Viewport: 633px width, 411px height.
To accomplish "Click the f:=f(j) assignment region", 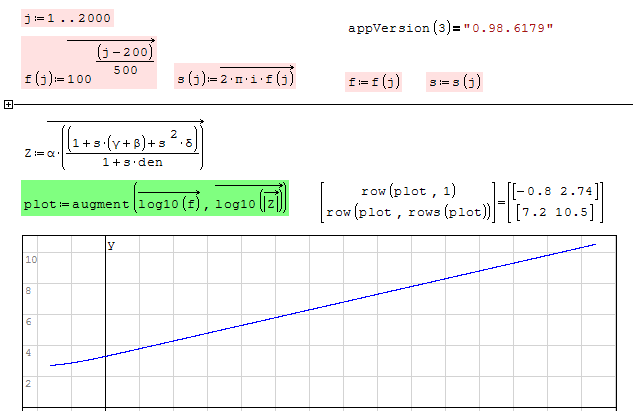I will [373, 82].
